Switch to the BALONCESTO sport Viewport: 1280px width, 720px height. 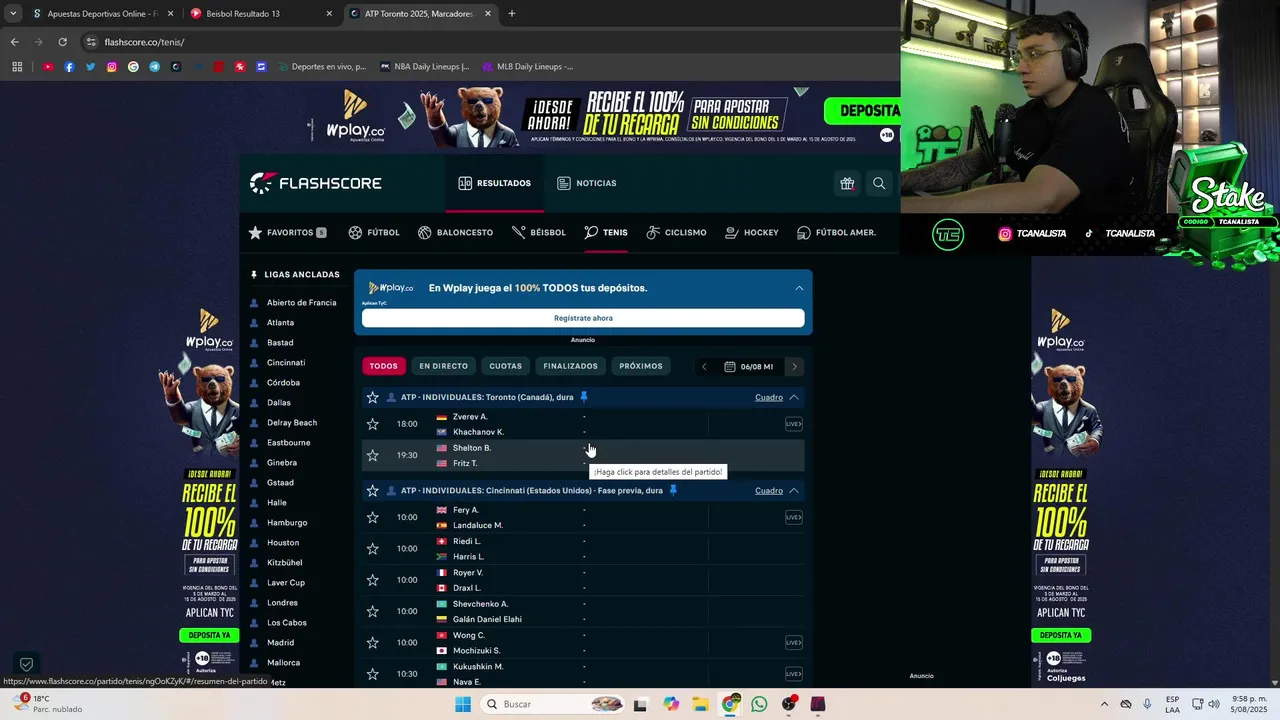(455, 232)
